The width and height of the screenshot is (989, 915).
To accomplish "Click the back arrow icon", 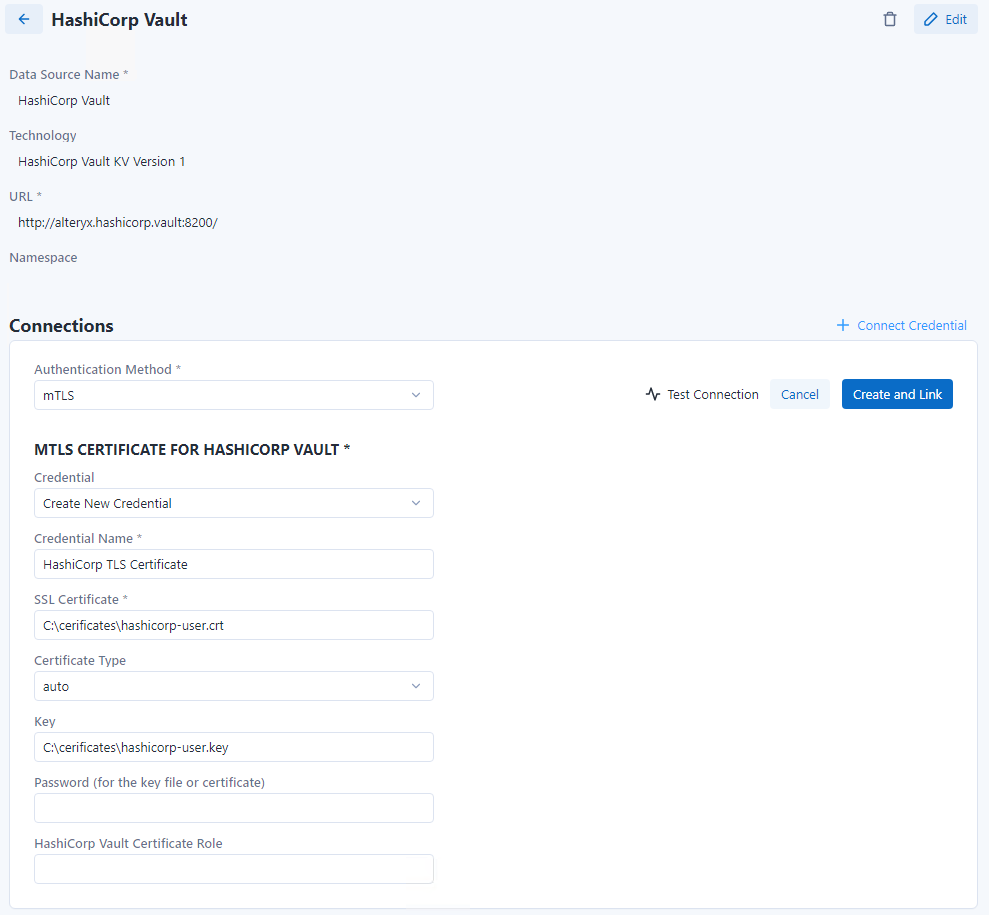I will tap(24, 19).
